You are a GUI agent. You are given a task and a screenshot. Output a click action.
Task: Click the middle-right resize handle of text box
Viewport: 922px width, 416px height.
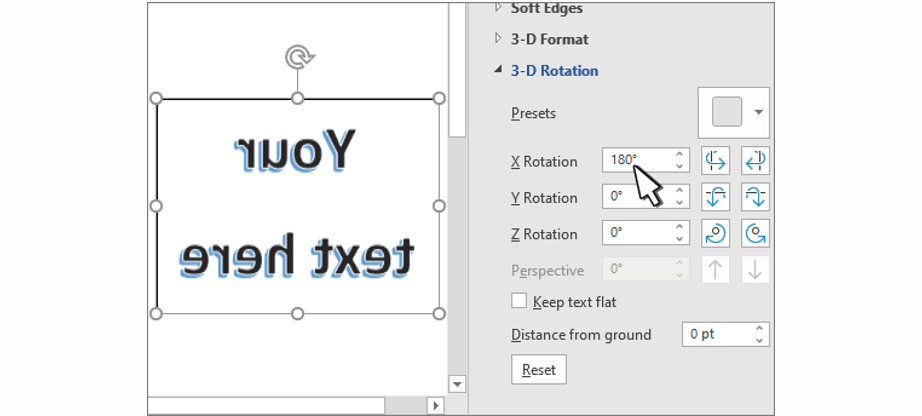(x=439, y=206)
